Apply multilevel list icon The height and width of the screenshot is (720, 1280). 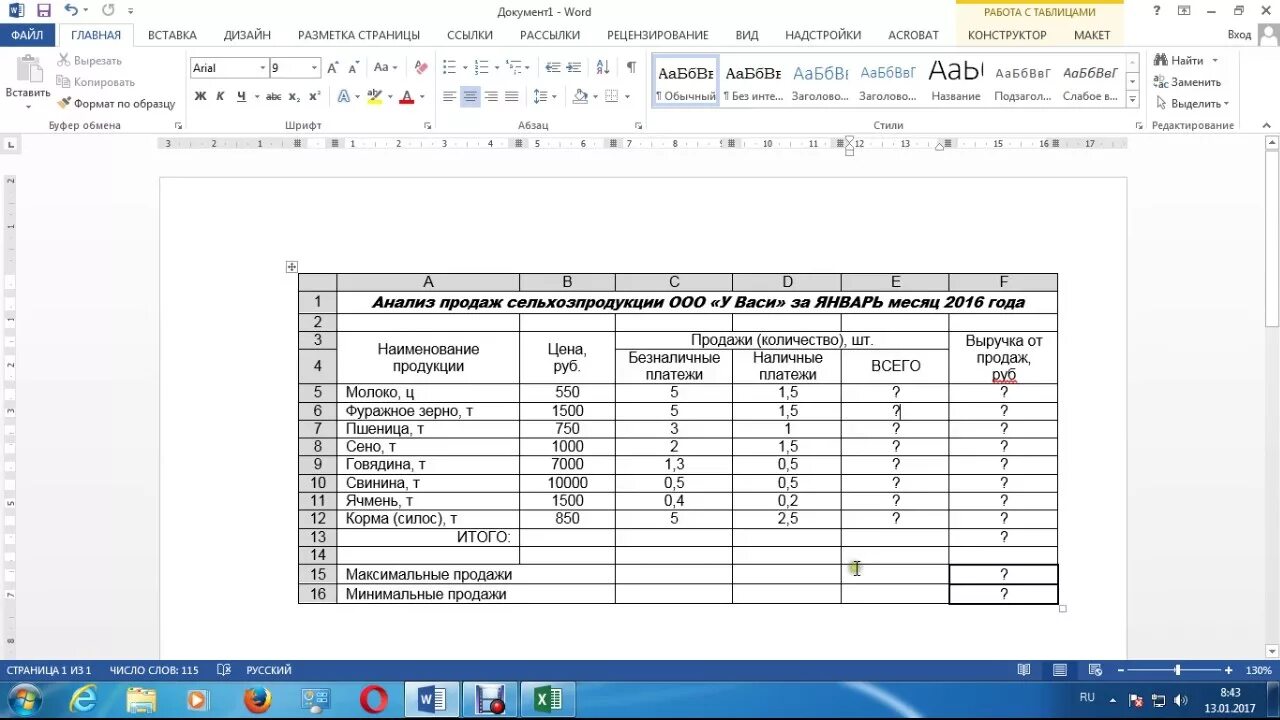(x=515, y=68)
